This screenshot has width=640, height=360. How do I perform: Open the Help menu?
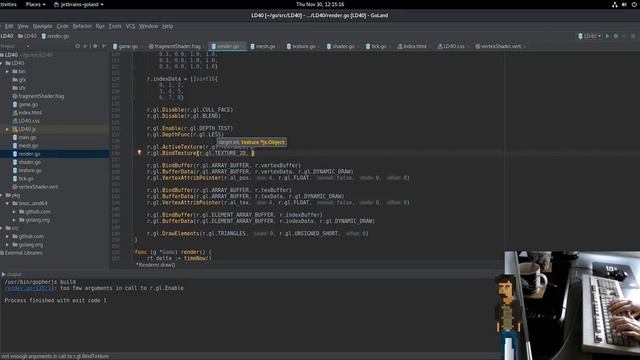point(167,26)
